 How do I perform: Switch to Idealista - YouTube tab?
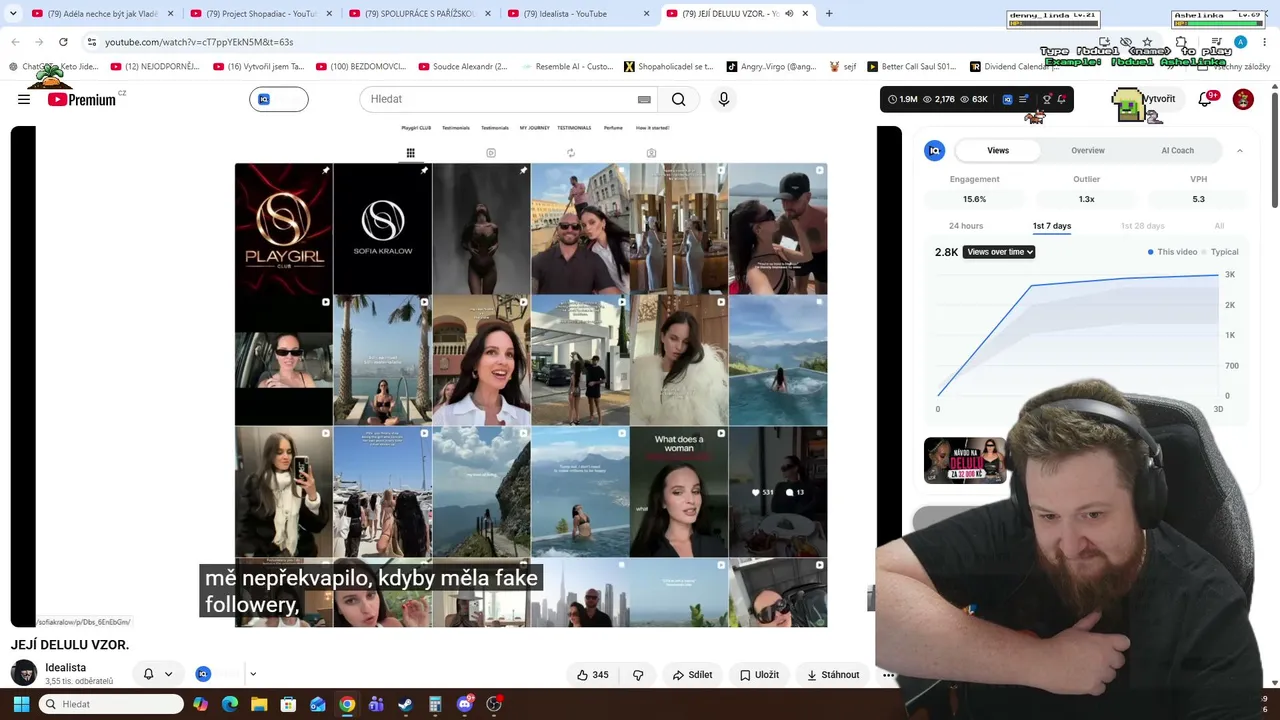(578, 14)
